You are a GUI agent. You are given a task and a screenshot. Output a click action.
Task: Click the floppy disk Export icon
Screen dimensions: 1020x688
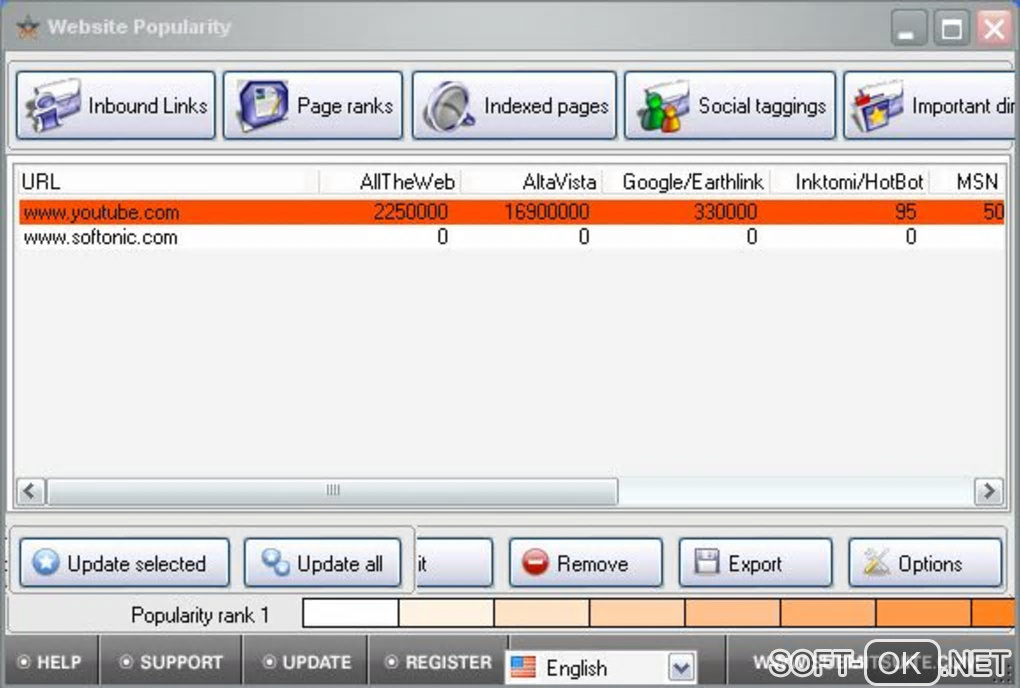point(706,562)
